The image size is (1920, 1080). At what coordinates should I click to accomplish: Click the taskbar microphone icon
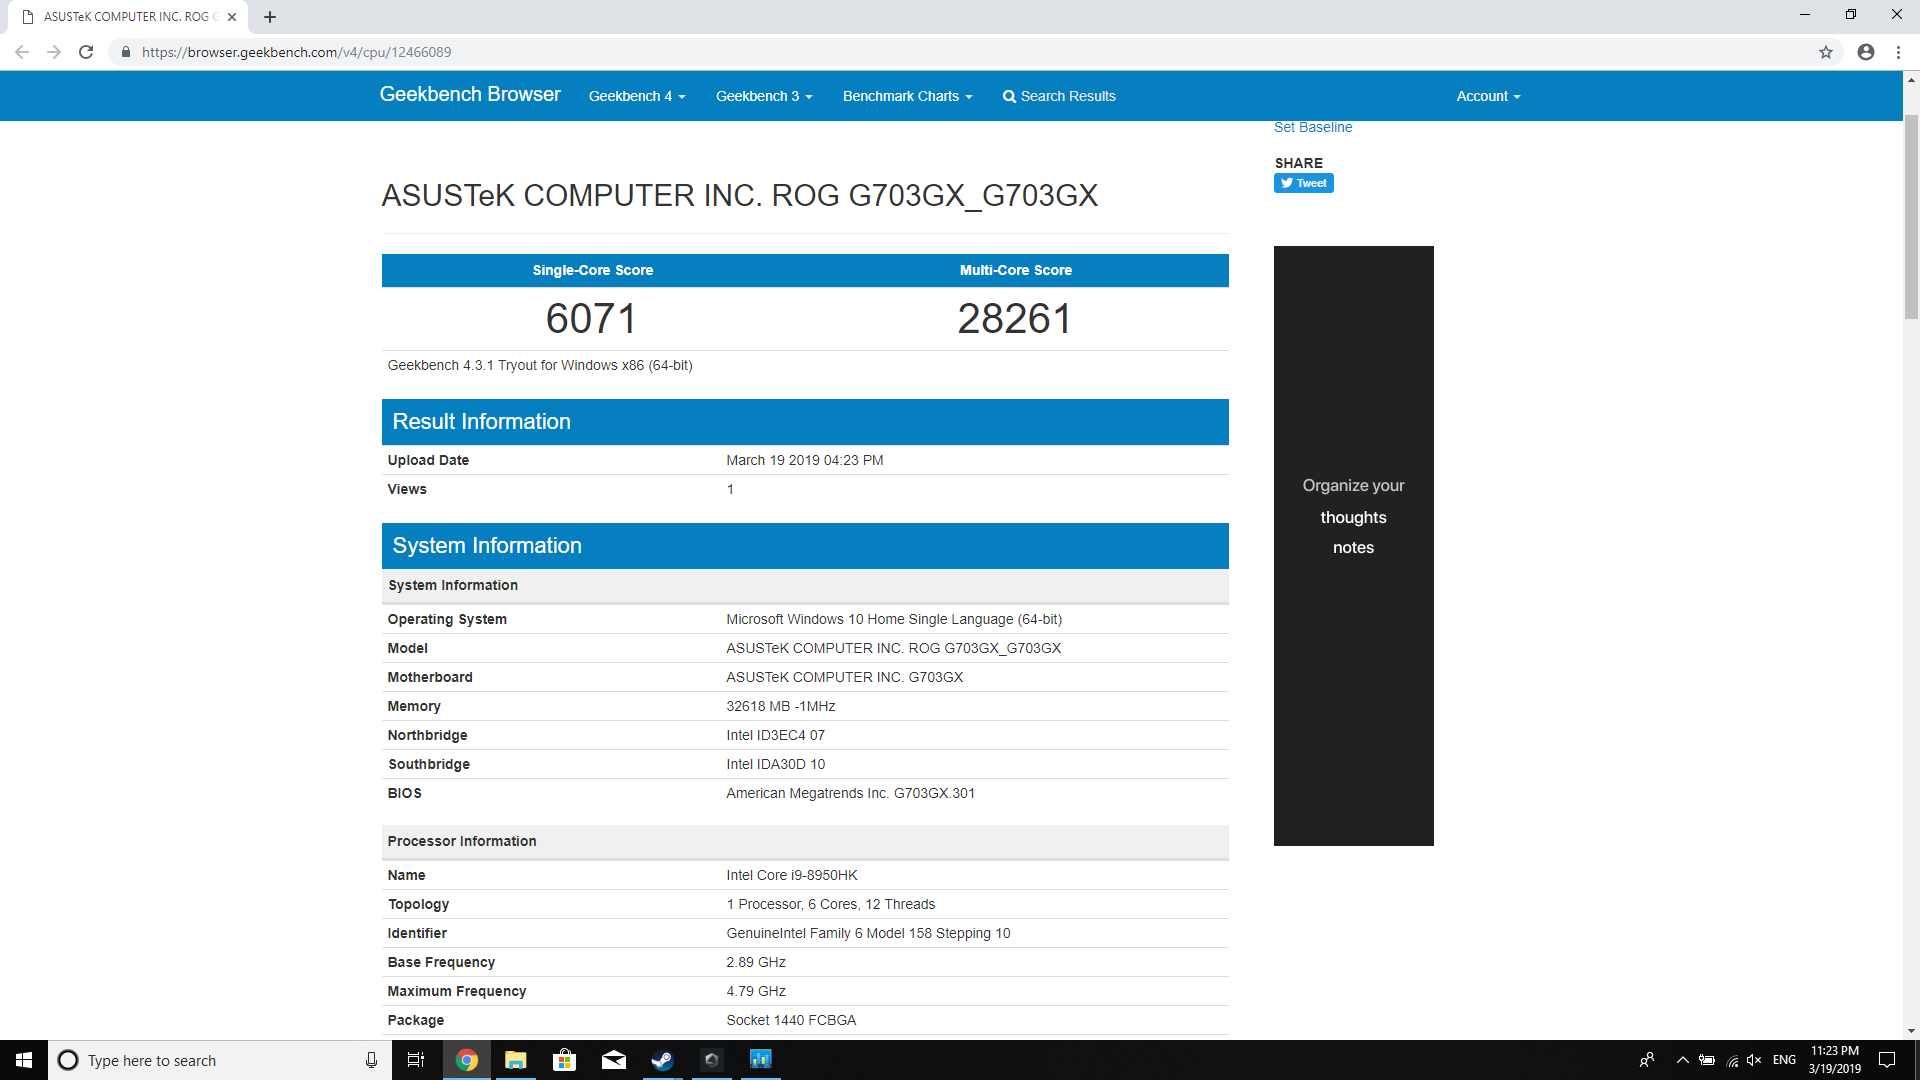click(x=371, y=1060)
